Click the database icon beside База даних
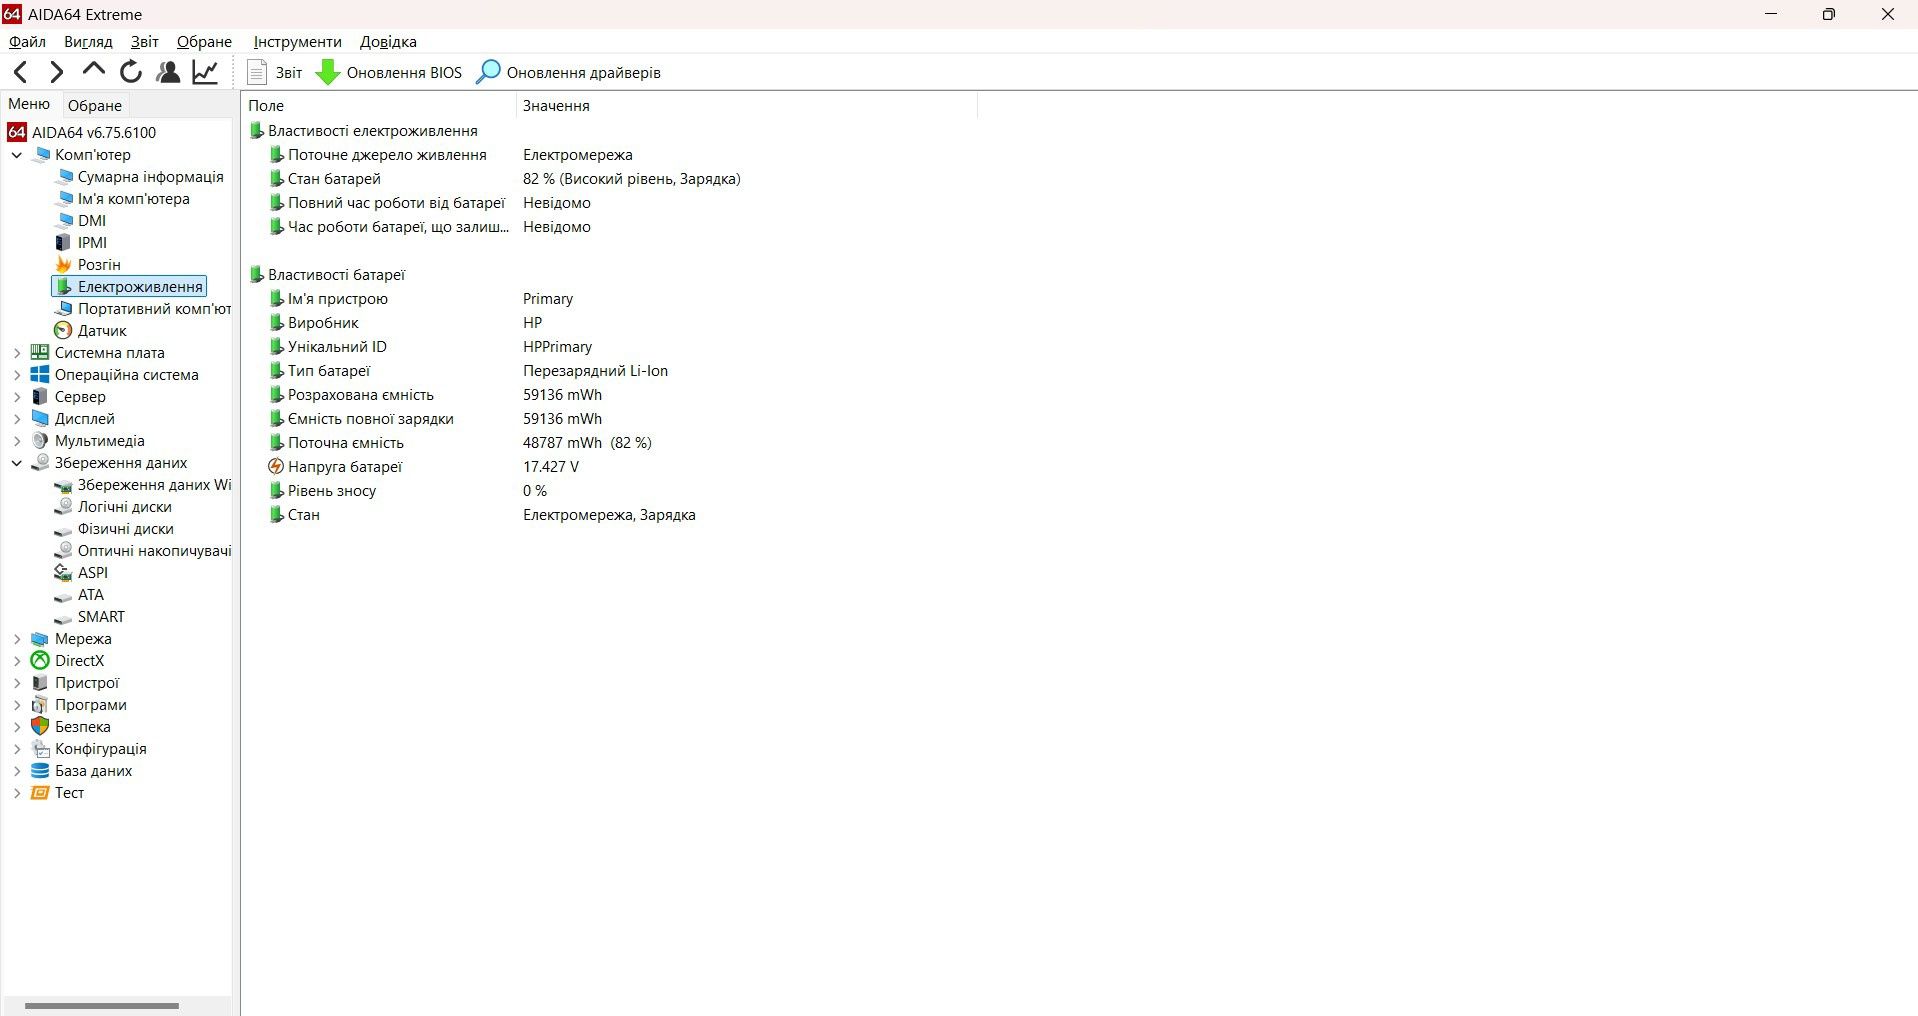This screenshot has height=1016, width=1918. coord(40,771)
